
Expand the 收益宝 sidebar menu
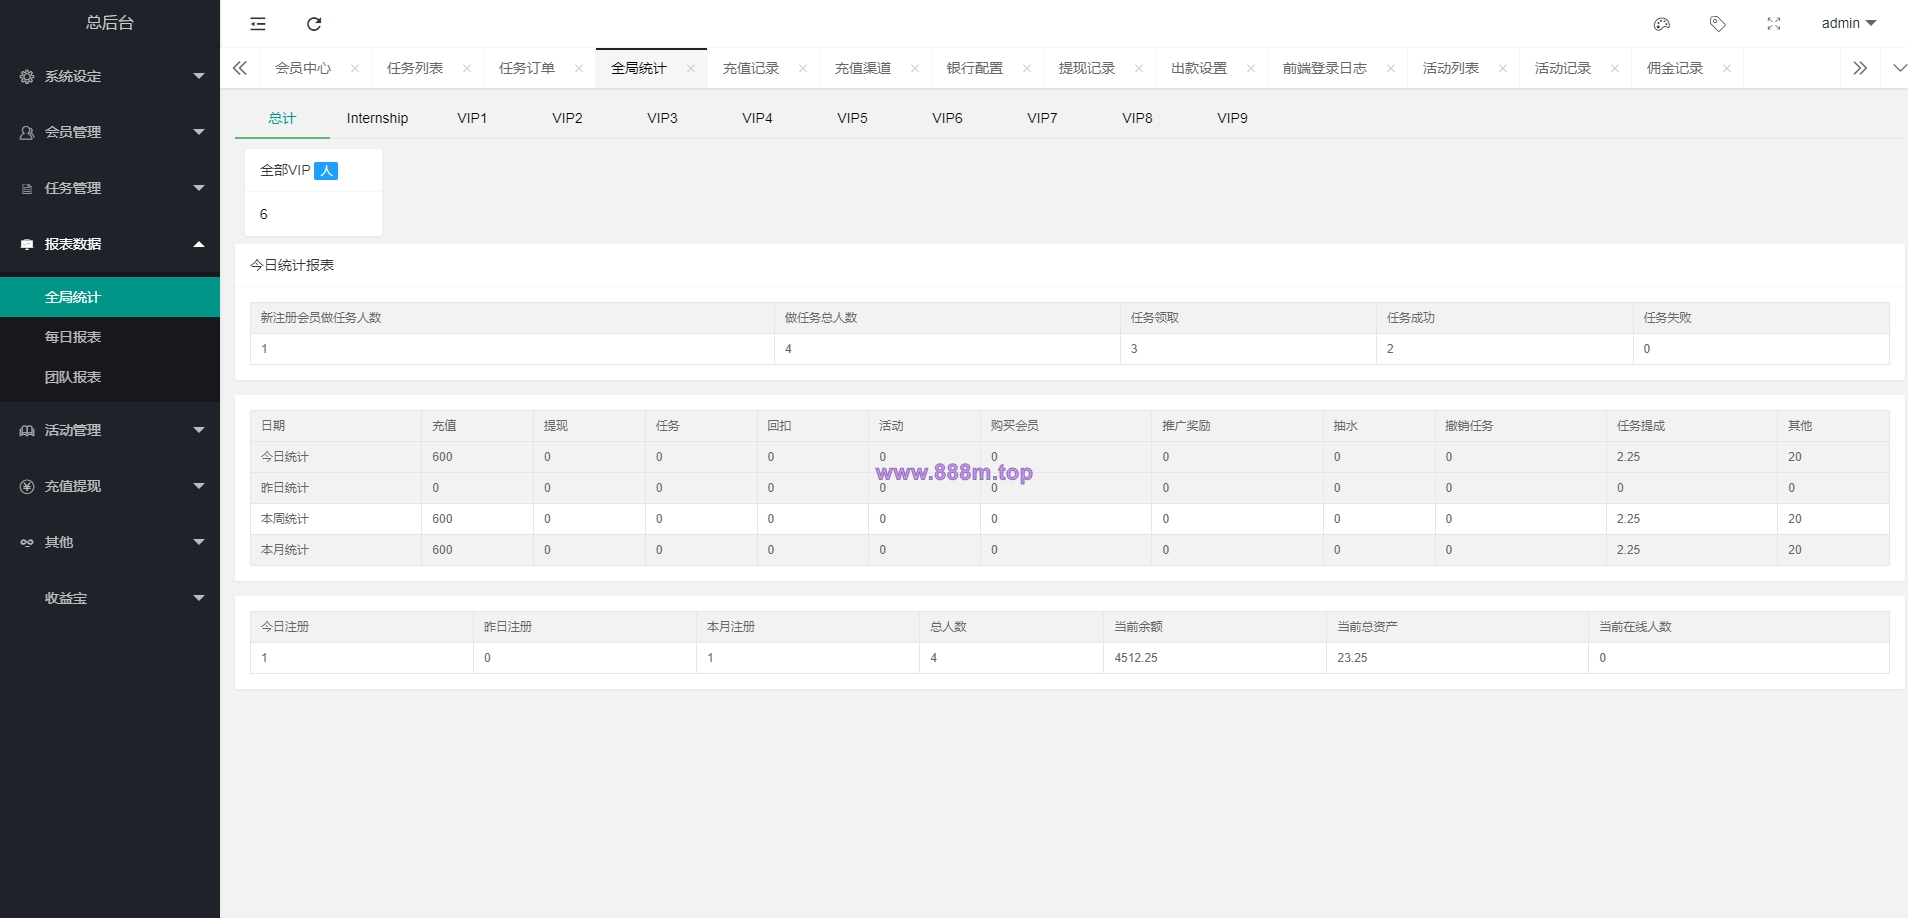pyautogui.click(x=110, y=598)
